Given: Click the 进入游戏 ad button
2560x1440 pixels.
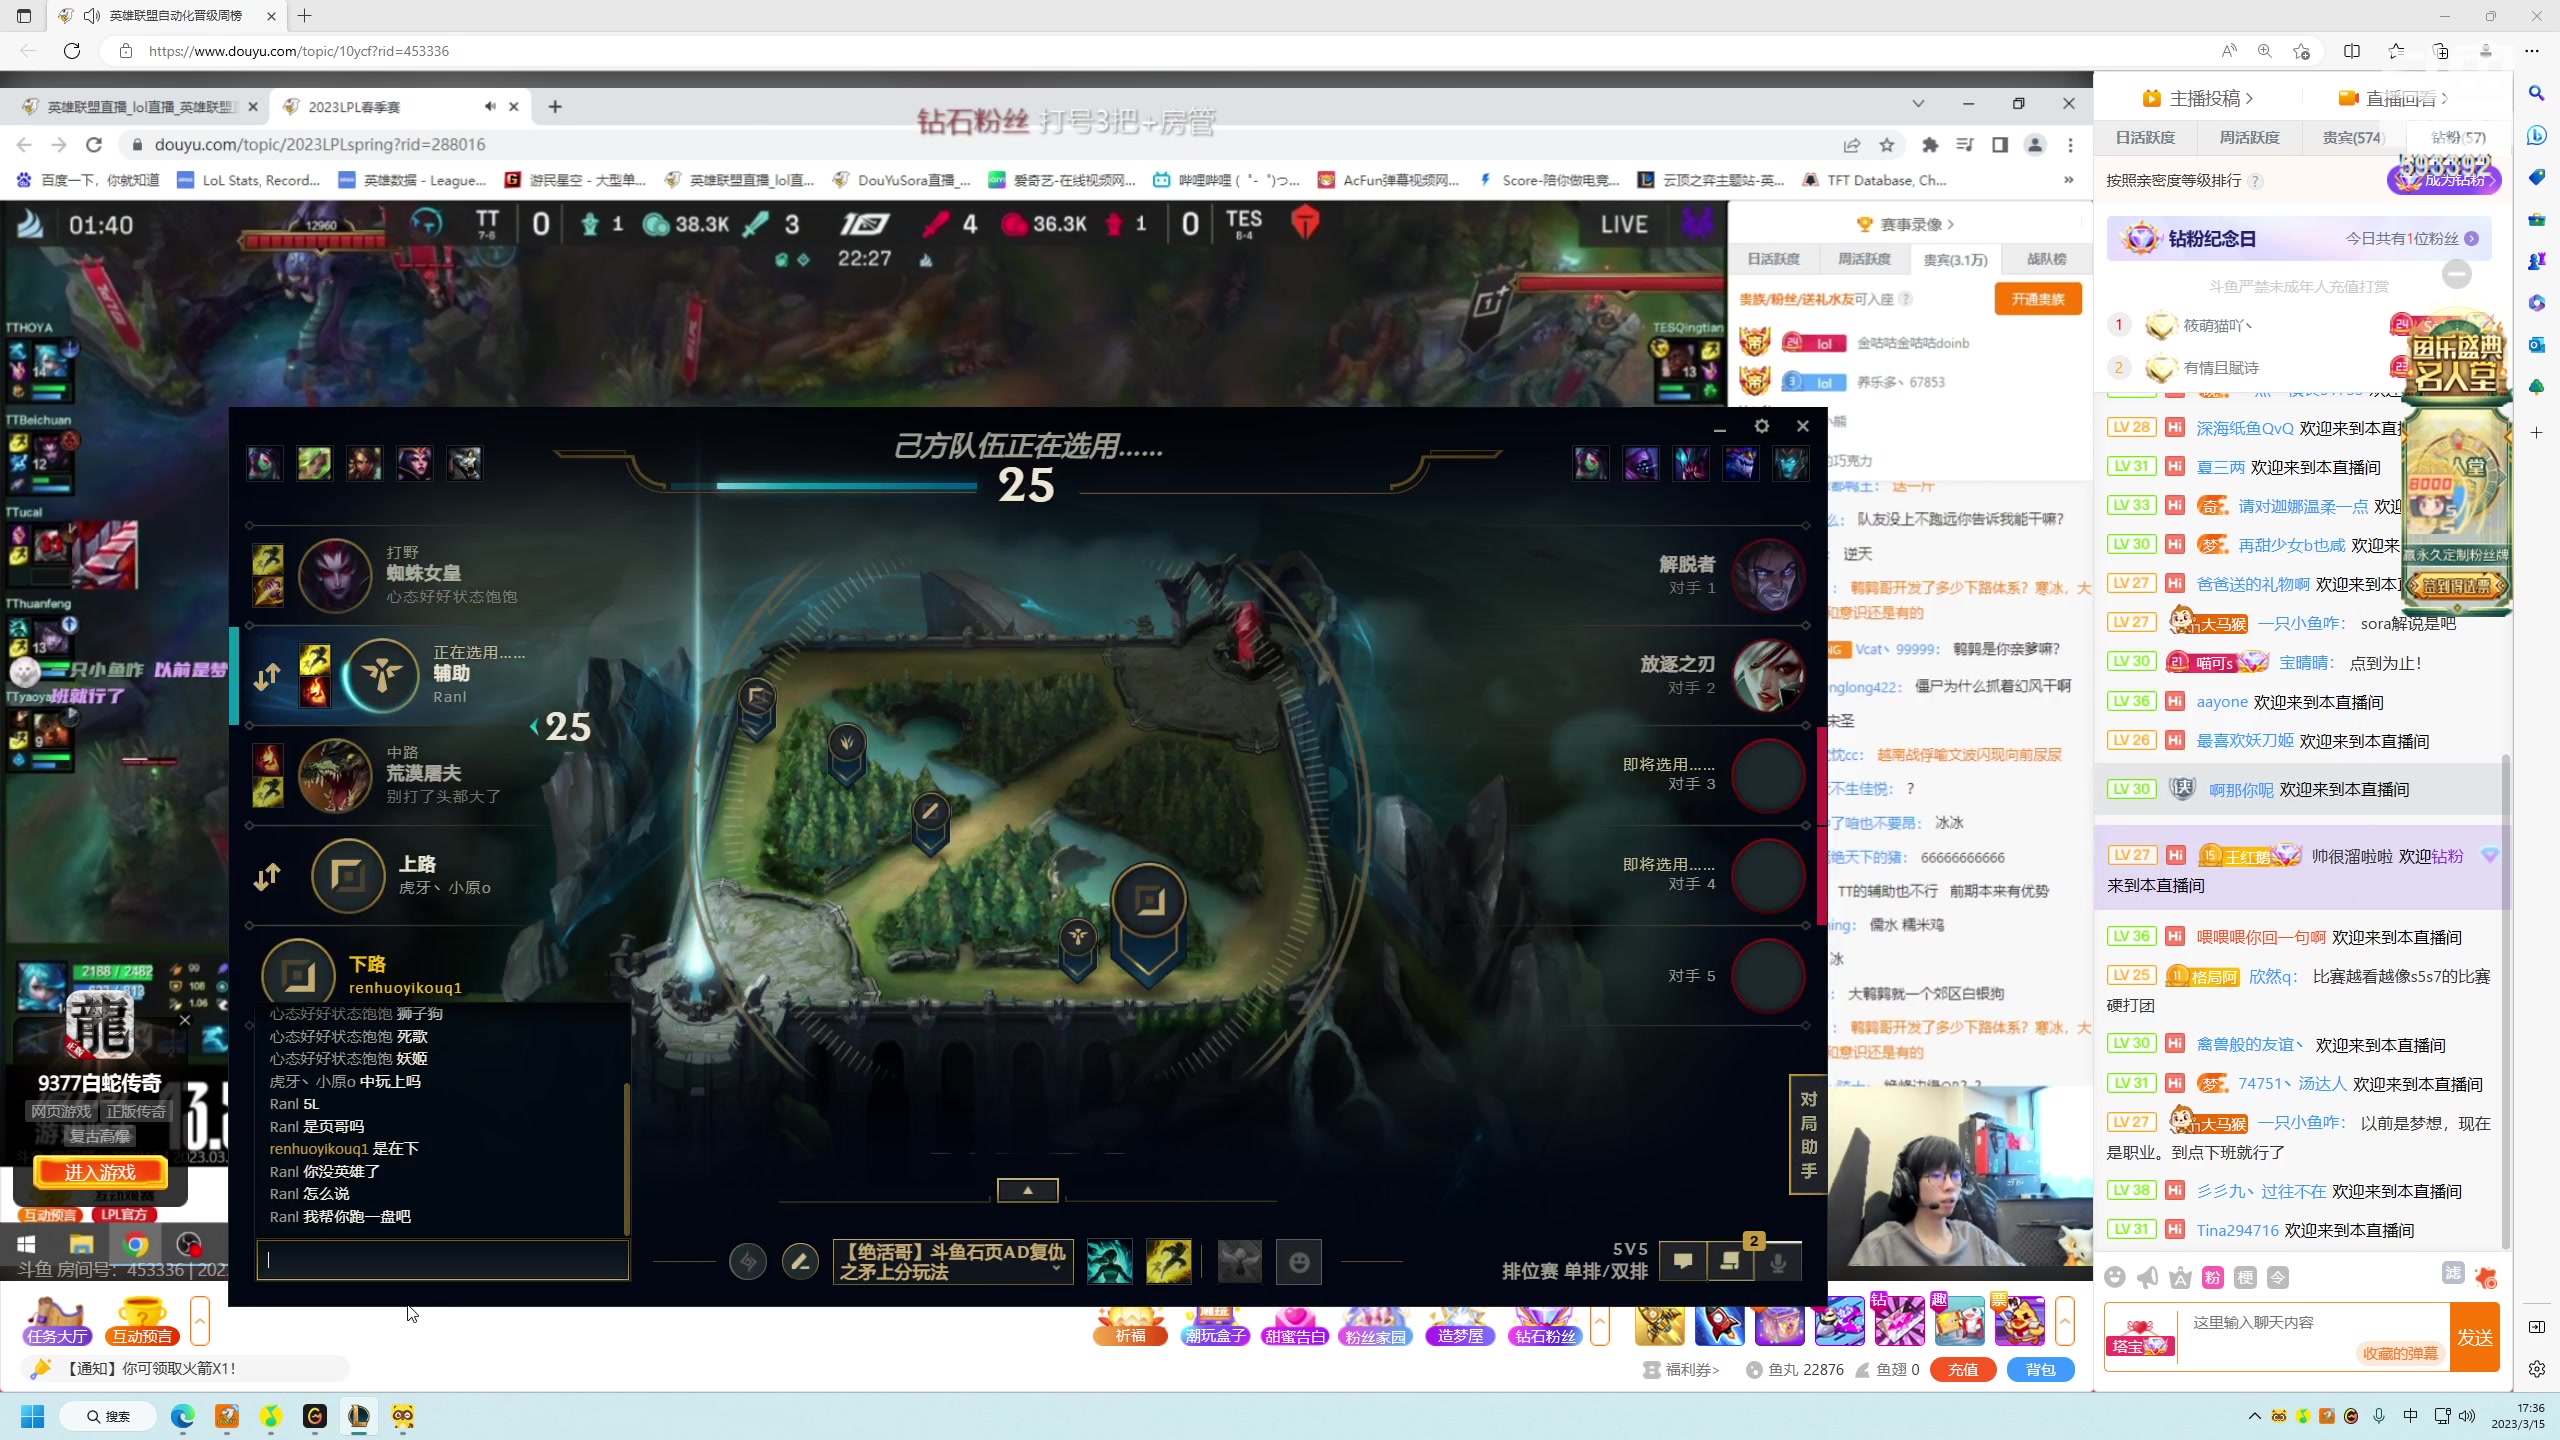Looking at the screenshot, I should click(100, 1173).
